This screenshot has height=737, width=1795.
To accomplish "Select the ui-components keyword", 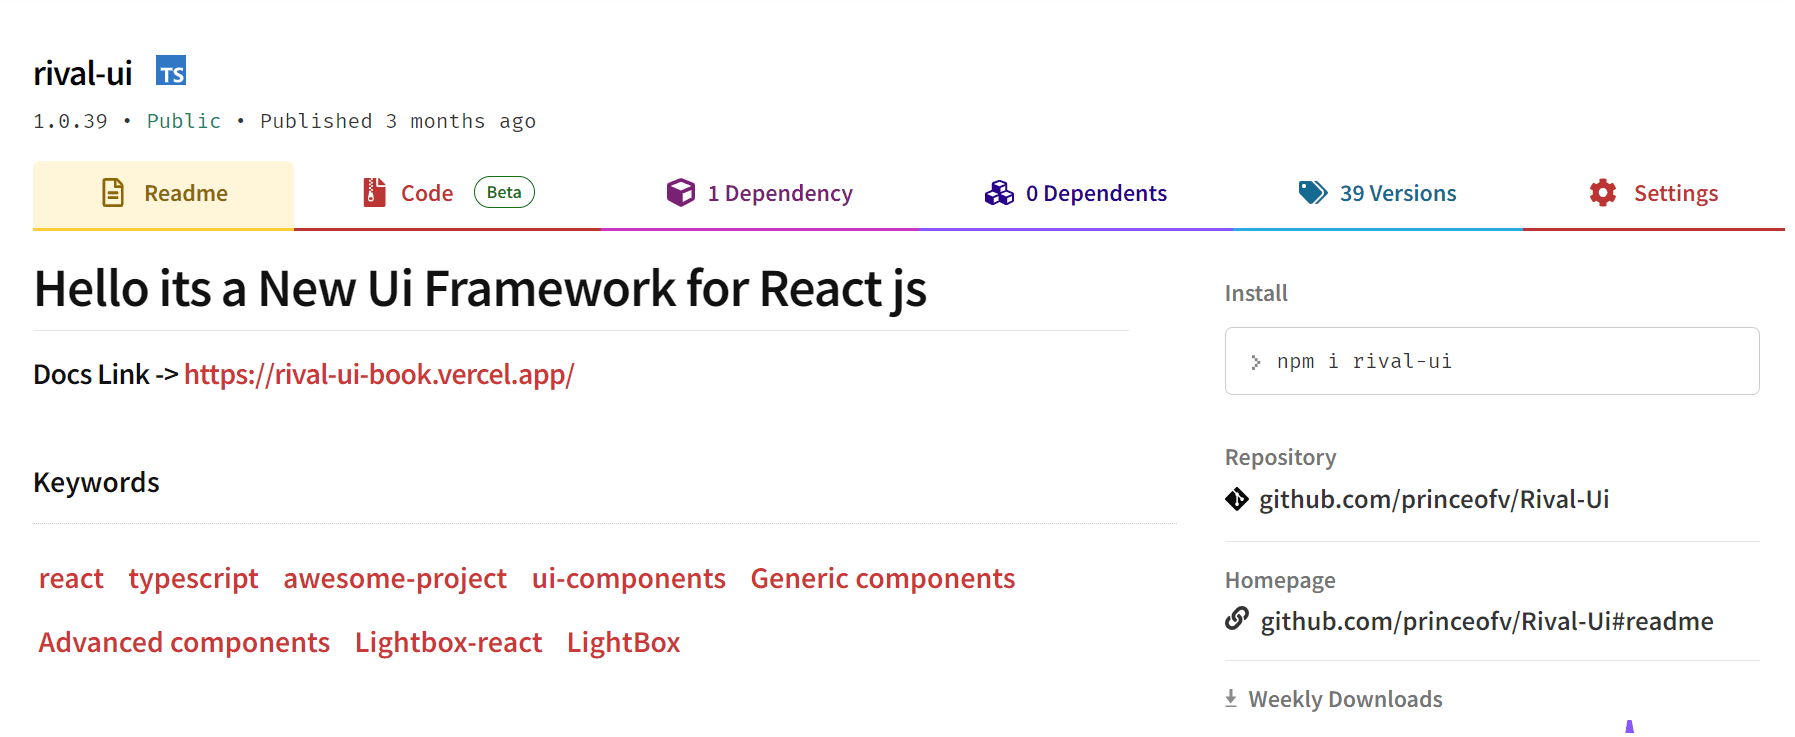I will (629, 579).
